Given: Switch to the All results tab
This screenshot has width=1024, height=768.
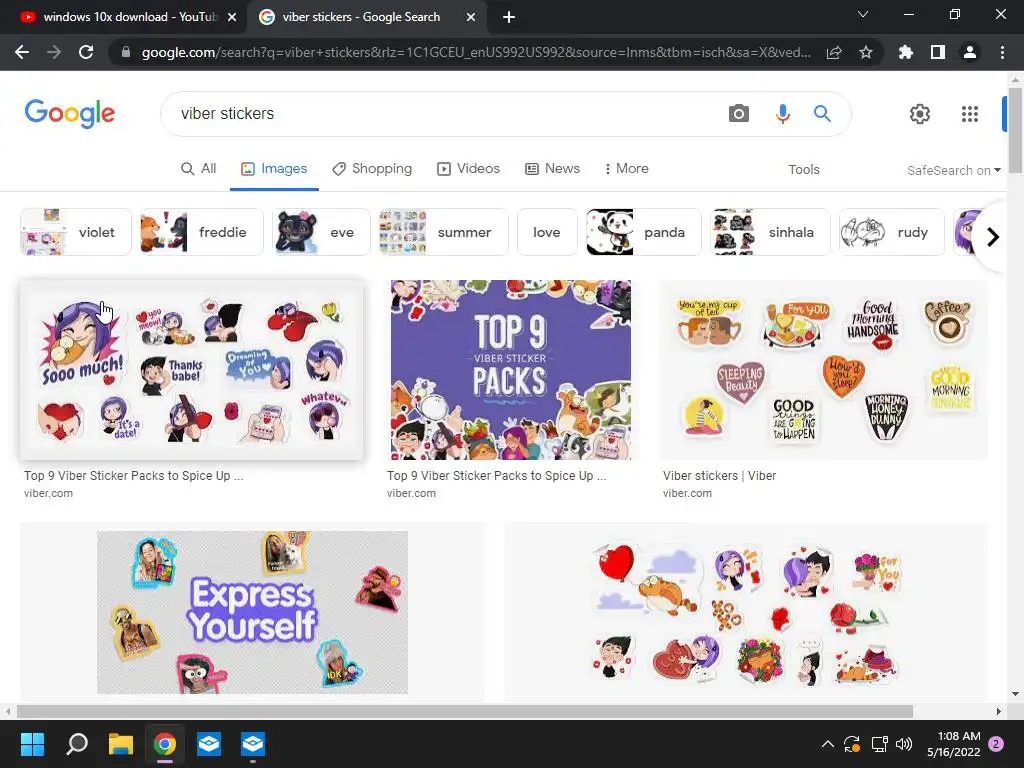Looking at the screenshot, I should click(199, 168).
